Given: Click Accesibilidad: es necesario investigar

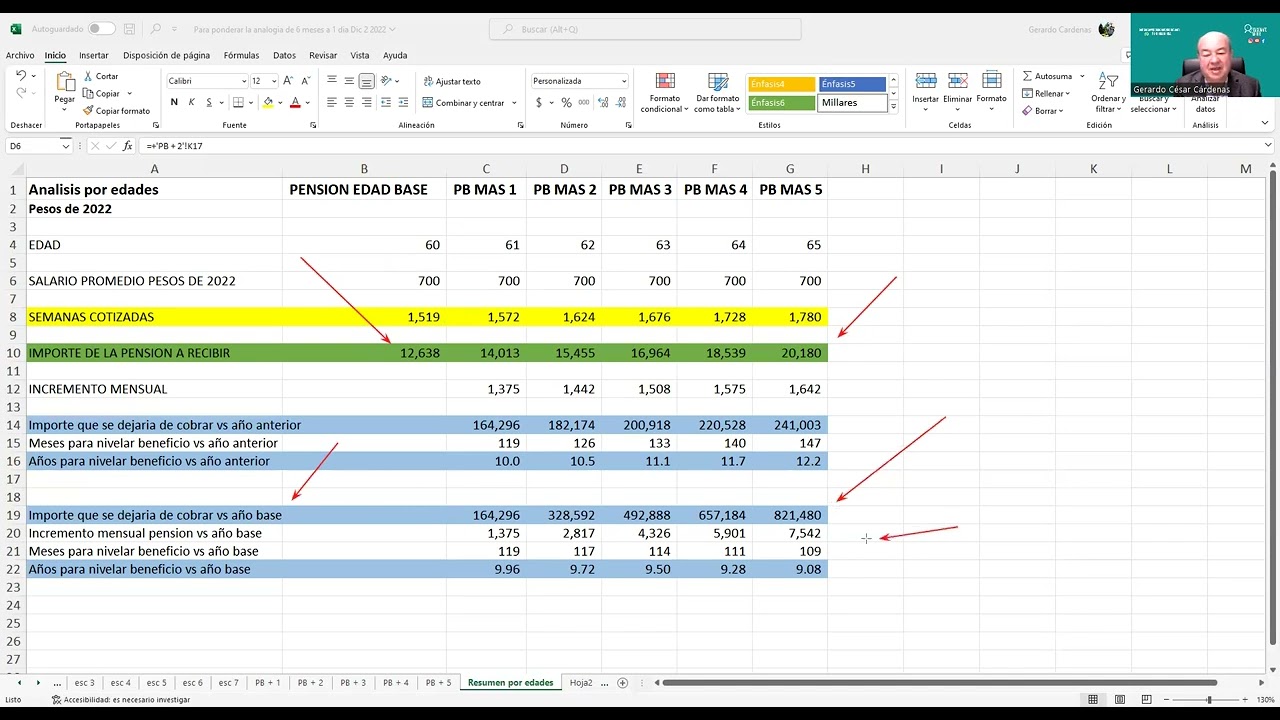Looking at the screenshot, I should click(120, 700).
